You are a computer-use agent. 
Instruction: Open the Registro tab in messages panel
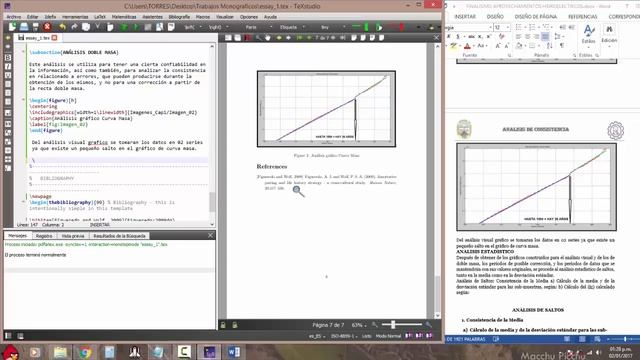point(44,236)
